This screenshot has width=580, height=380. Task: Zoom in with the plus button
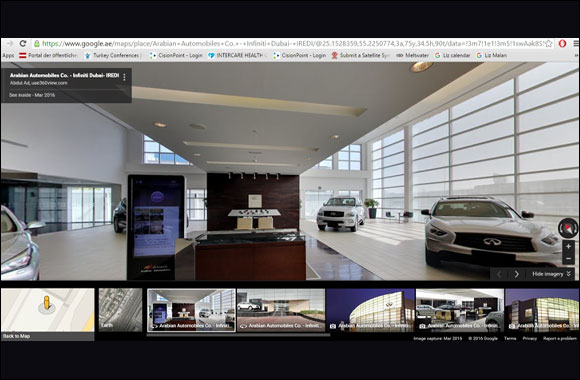(x=568, y=246)
